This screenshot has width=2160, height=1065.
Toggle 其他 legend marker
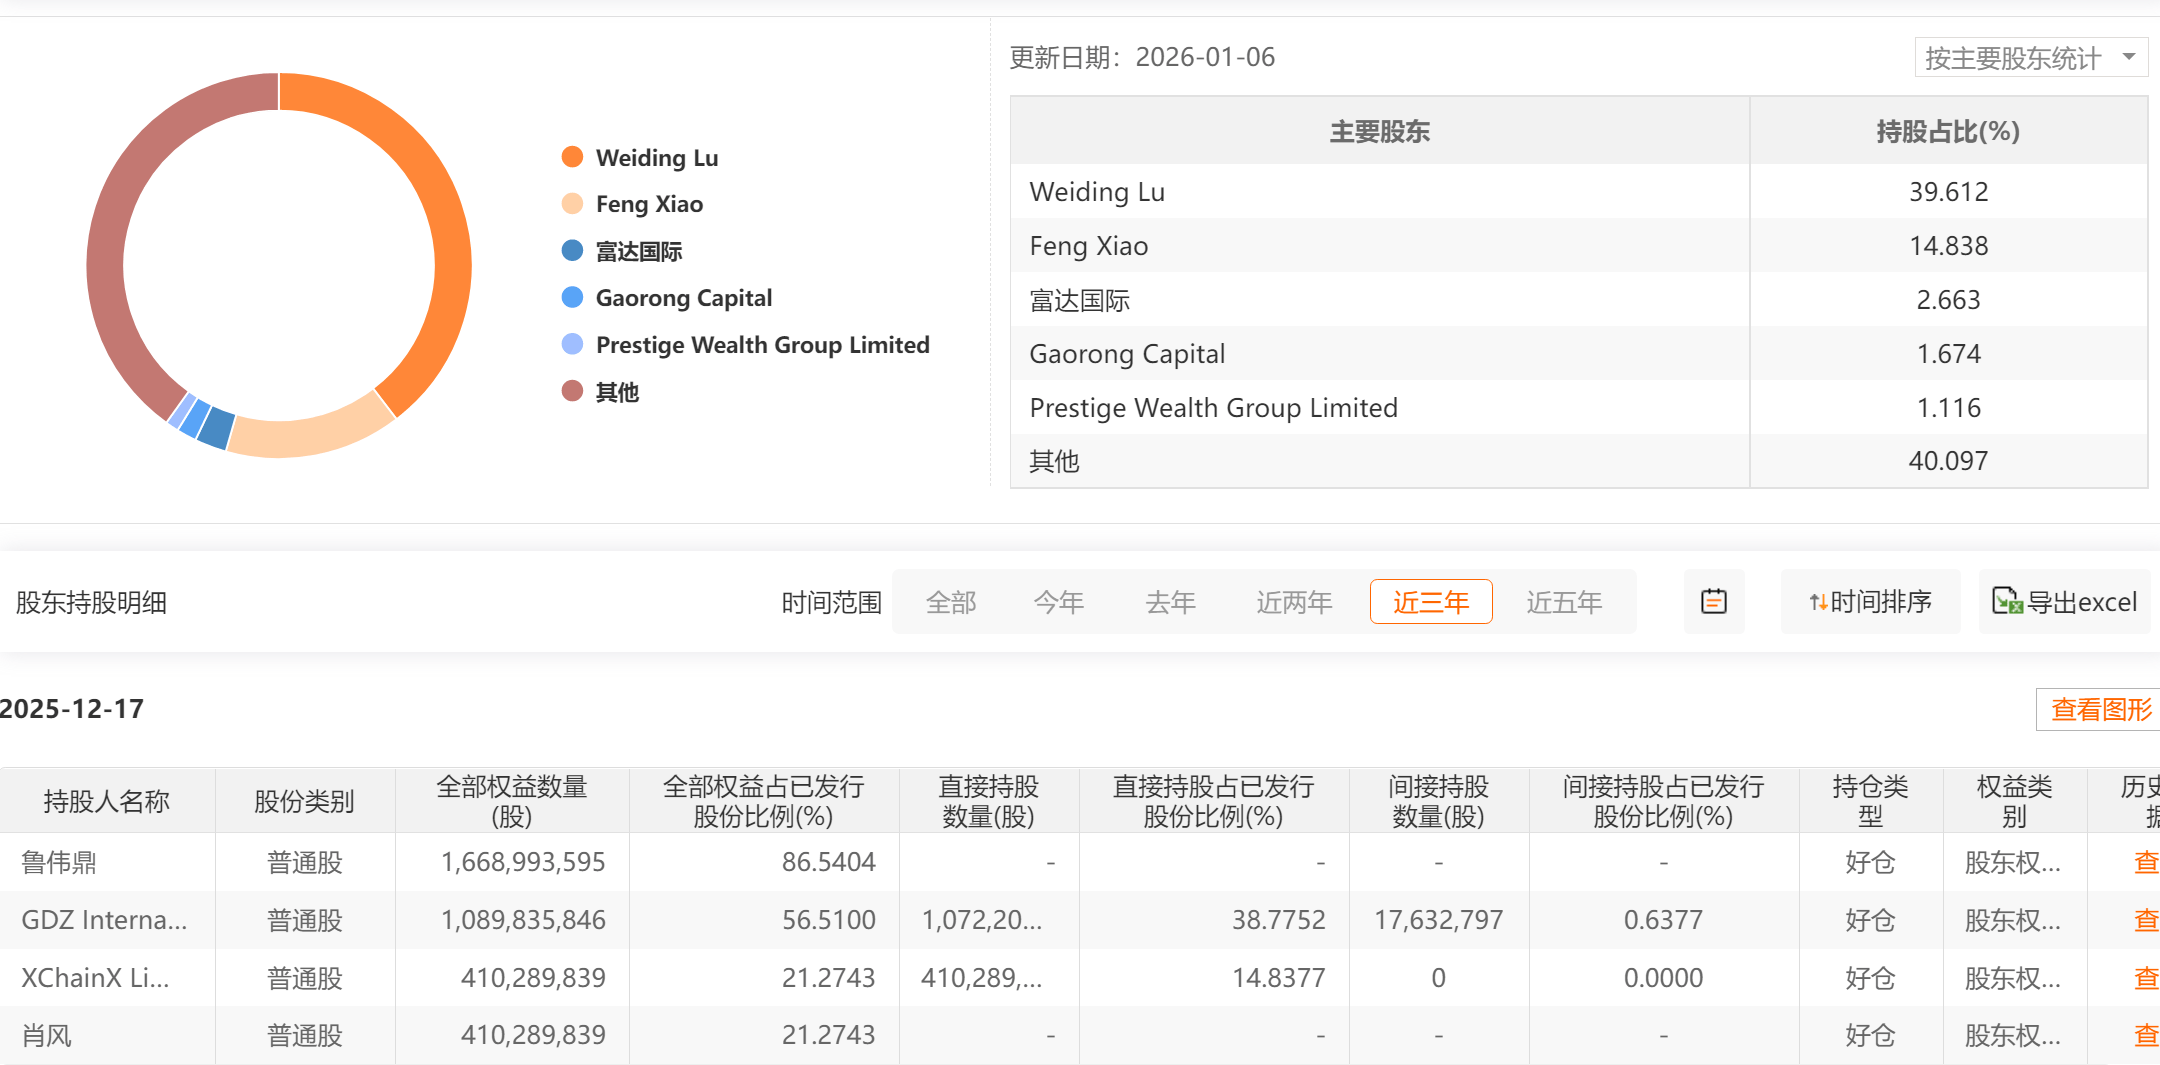tap(572, 391)
